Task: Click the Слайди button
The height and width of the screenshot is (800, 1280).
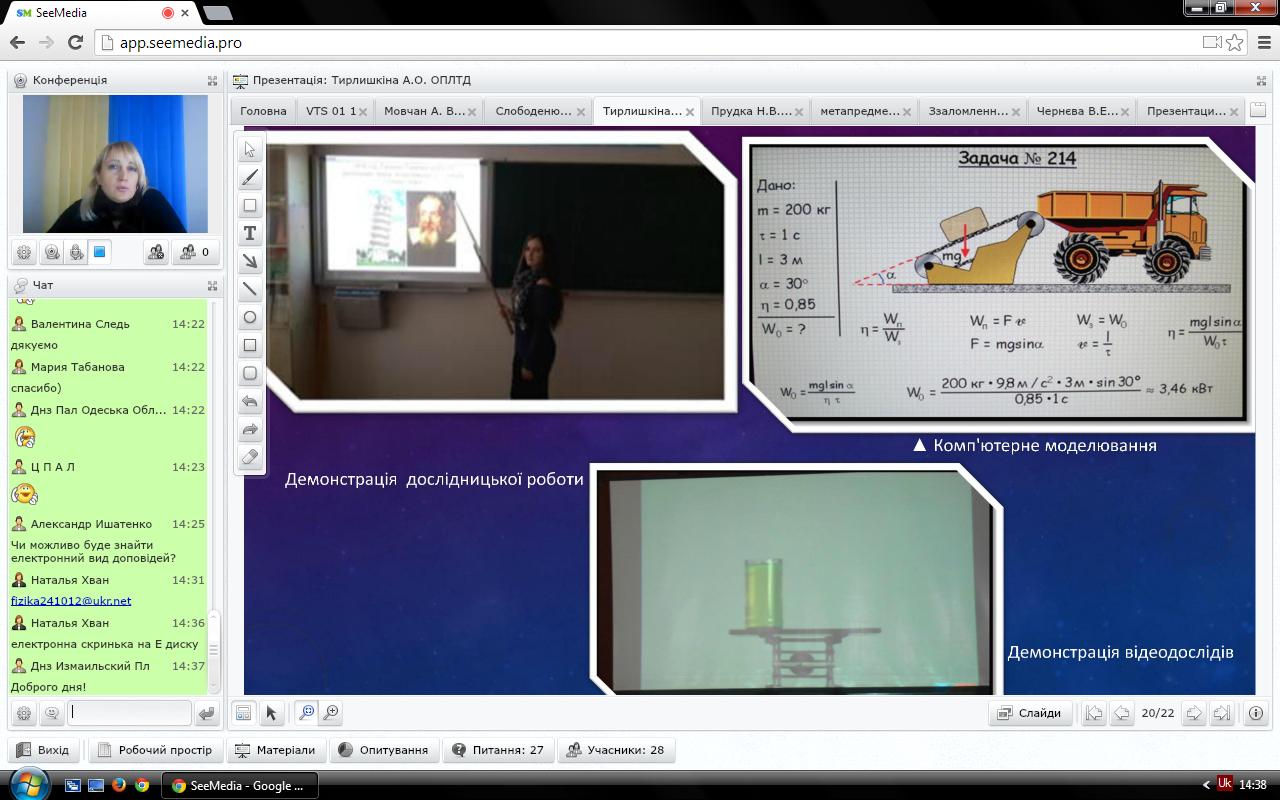Action: (x=1030, y=713)
